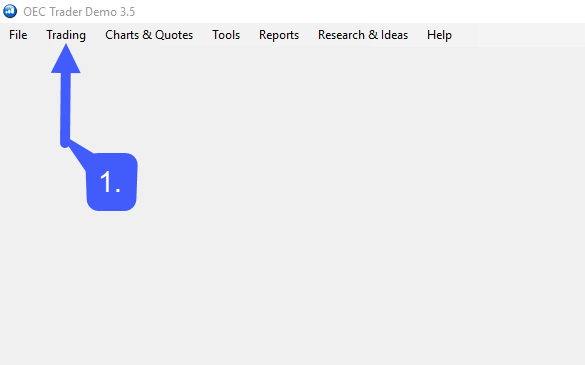The height and width of the screenshot is (365, 585).
Task: Open the Research & Ideas menu
Action: [x=363, y=35]
